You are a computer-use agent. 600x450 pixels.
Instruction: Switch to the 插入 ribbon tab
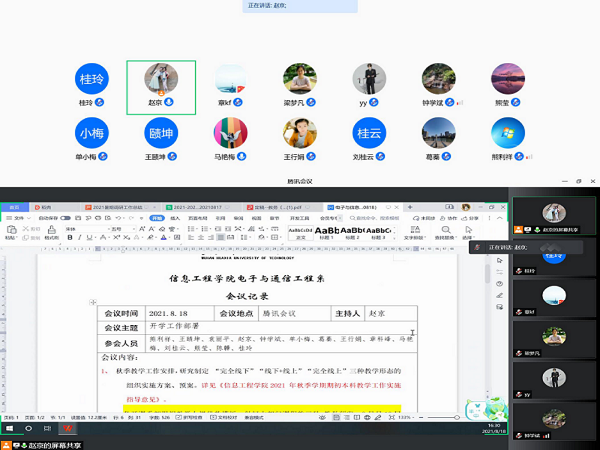tap(173, 216)
